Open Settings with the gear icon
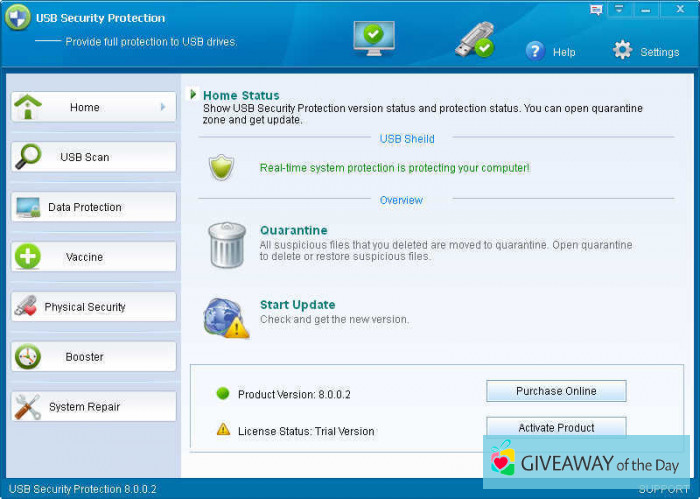The height and width of the screenshot is (499, 700). pyautogui.click(x=622, y=51)
